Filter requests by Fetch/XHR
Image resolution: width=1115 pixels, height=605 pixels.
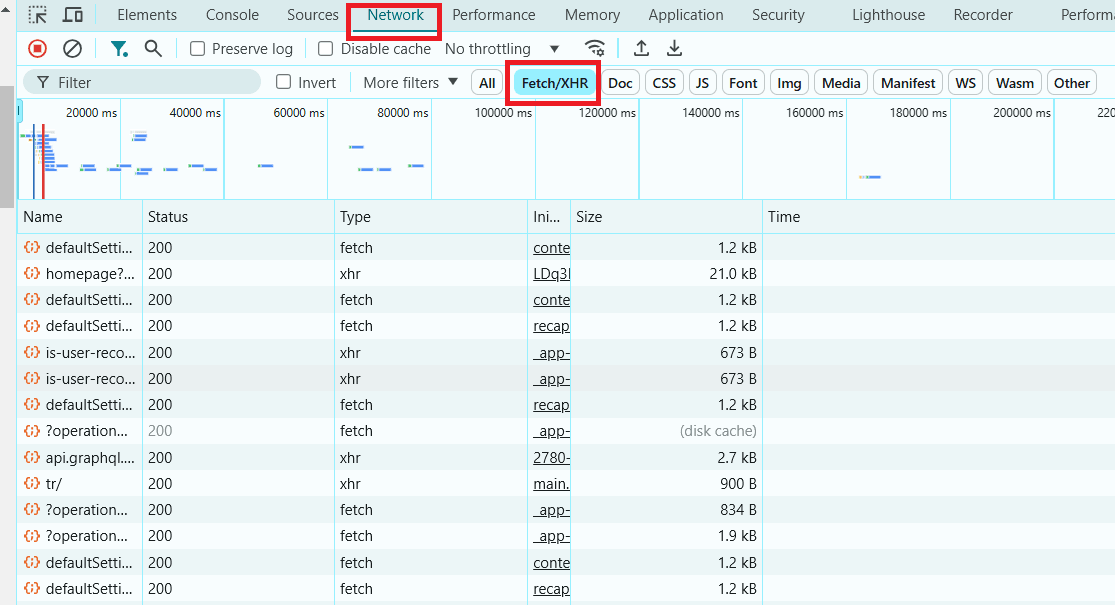555,82
